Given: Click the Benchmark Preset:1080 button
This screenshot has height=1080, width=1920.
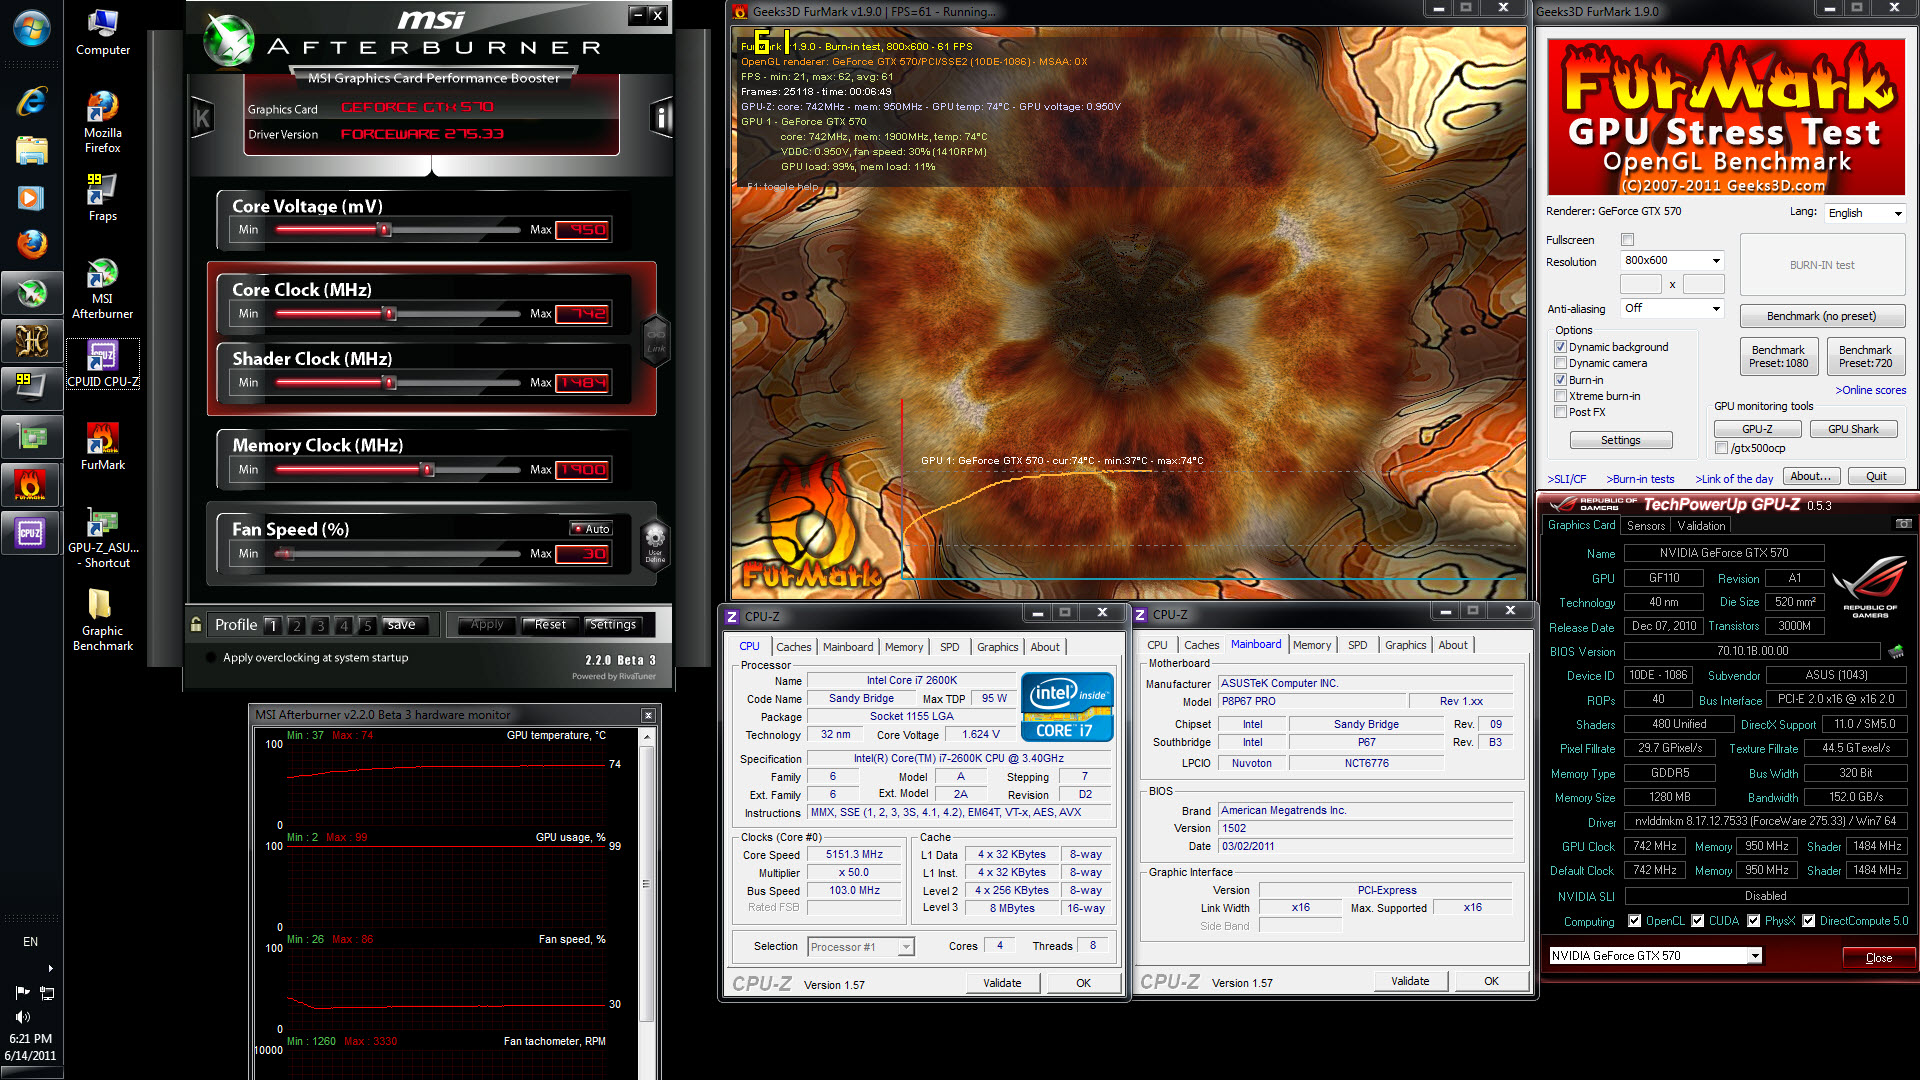Looking at the screenshot, I should tap(1778, 356).
